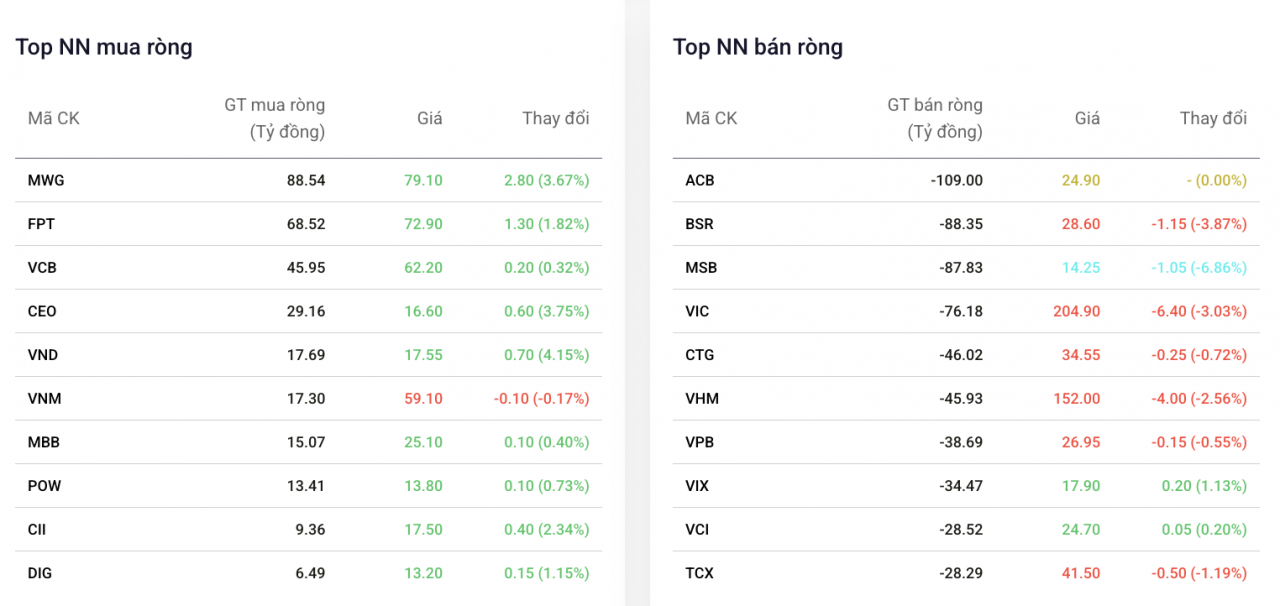Click Mã CK header in sell table

coord(711,118)
